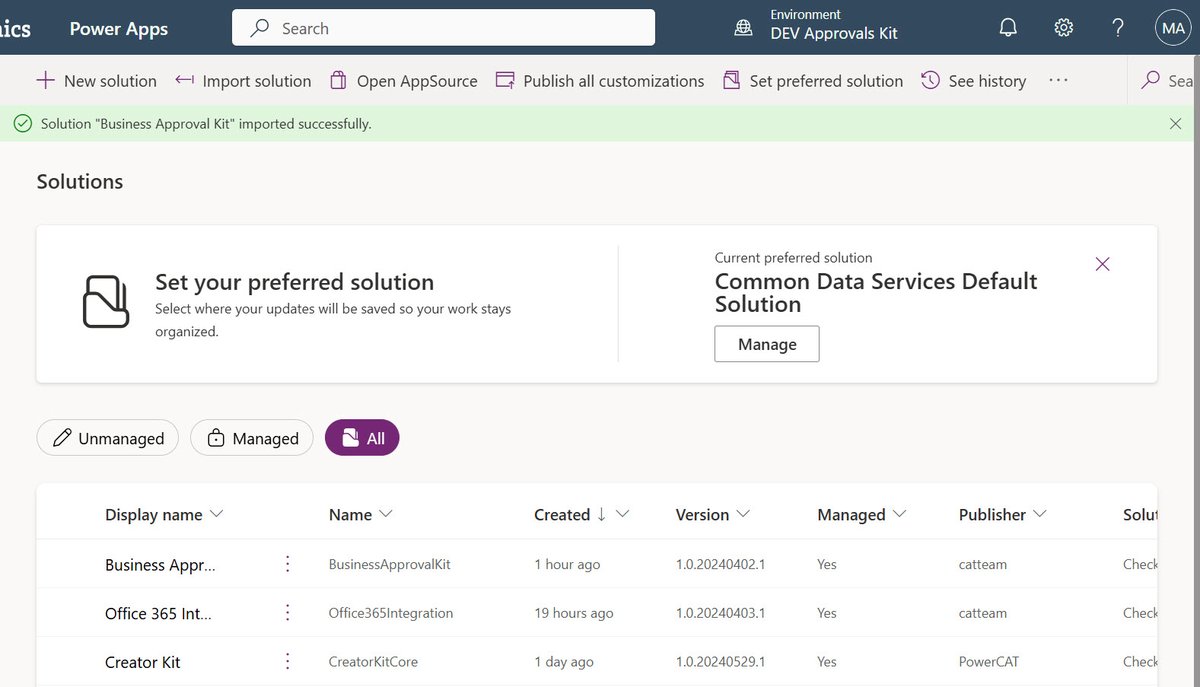Open the more commands ellipsis
The height and width of the screenshot is (687, 1200).
click(1058, 81)
